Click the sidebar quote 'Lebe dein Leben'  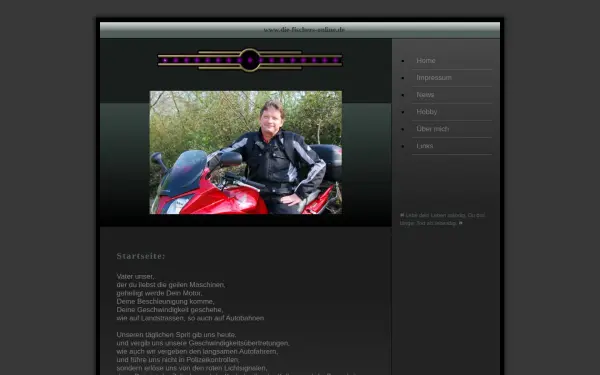tap(442, 219)
